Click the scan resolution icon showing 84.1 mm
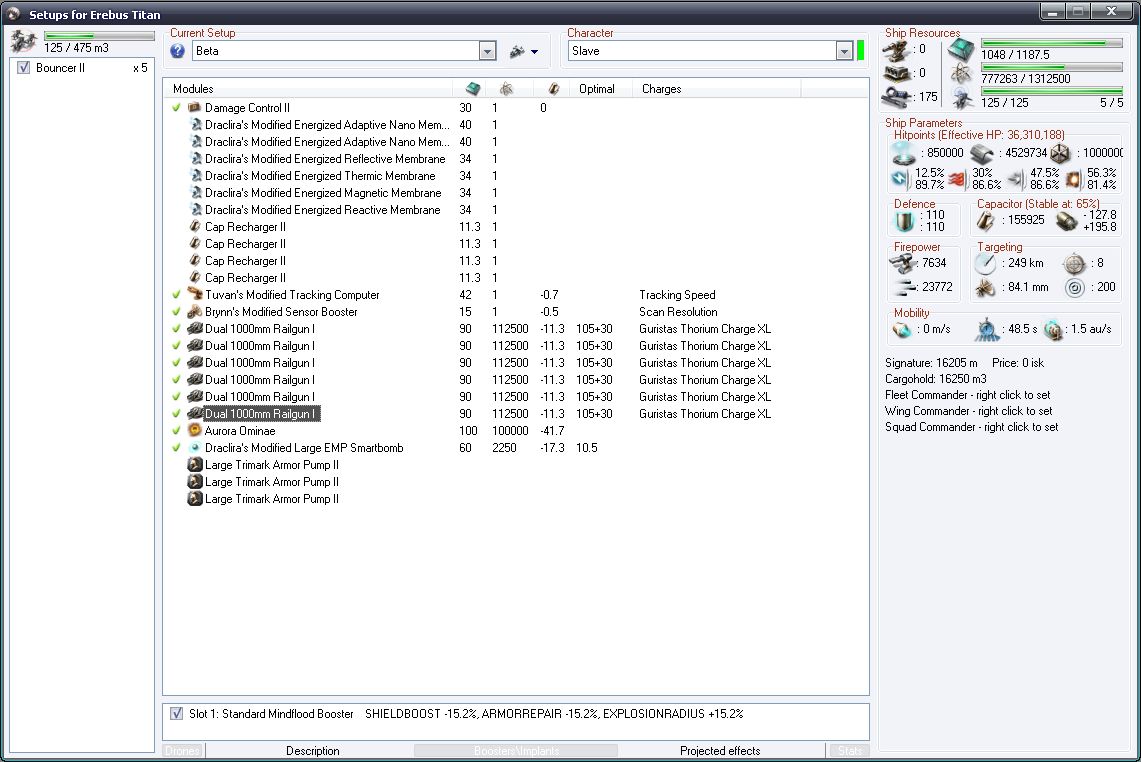 [x=985, y=287]
